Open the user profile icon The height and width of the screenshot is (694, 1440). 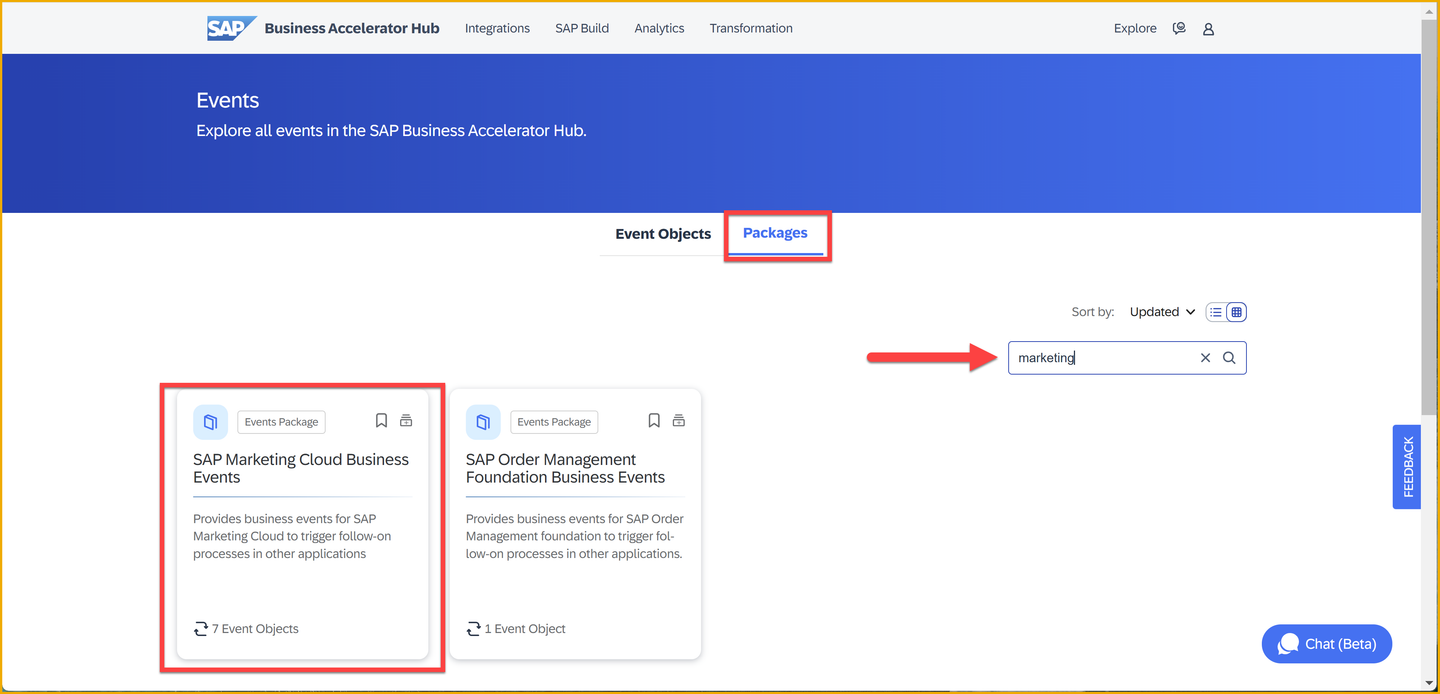(1208, 29)
